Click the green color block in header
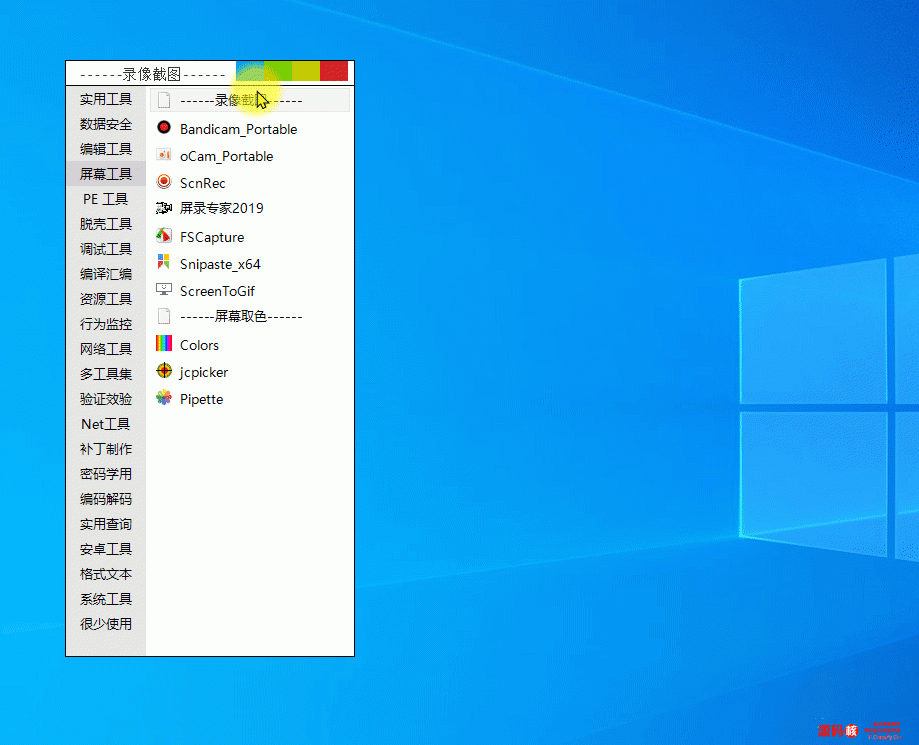The image size is (919, 745). (x=278, y=71)
